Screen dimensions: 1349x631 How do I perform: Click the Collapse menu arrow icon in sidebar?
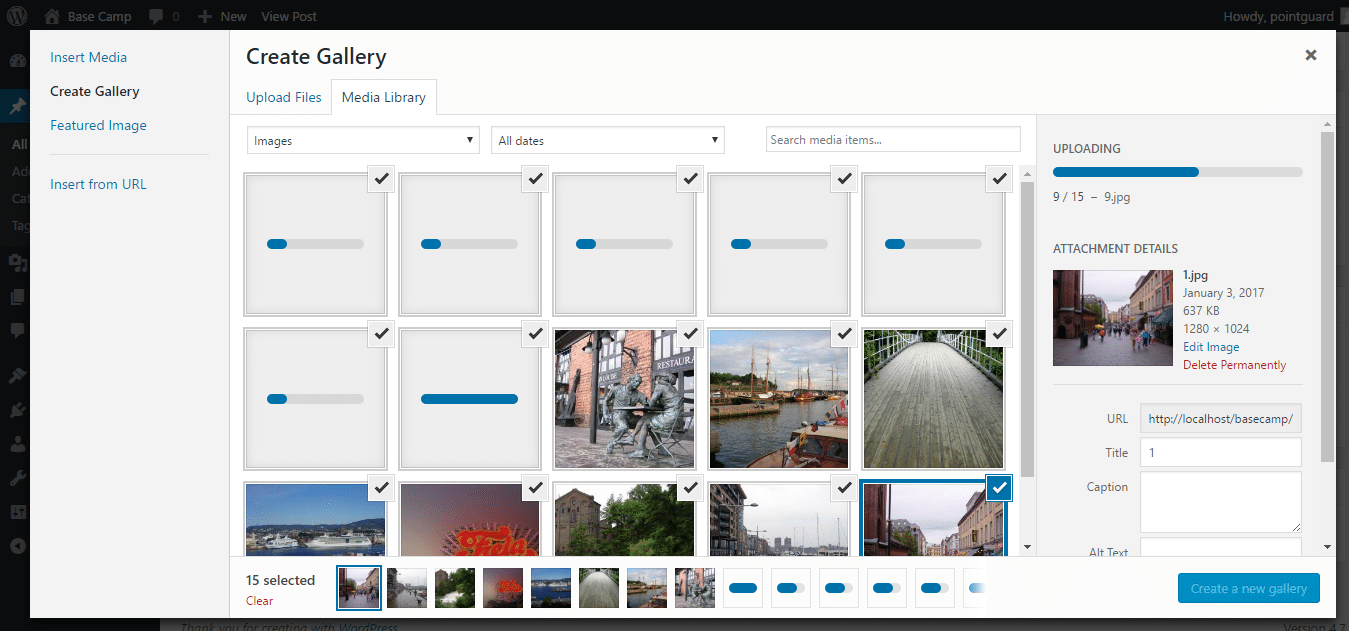[17, 546]
